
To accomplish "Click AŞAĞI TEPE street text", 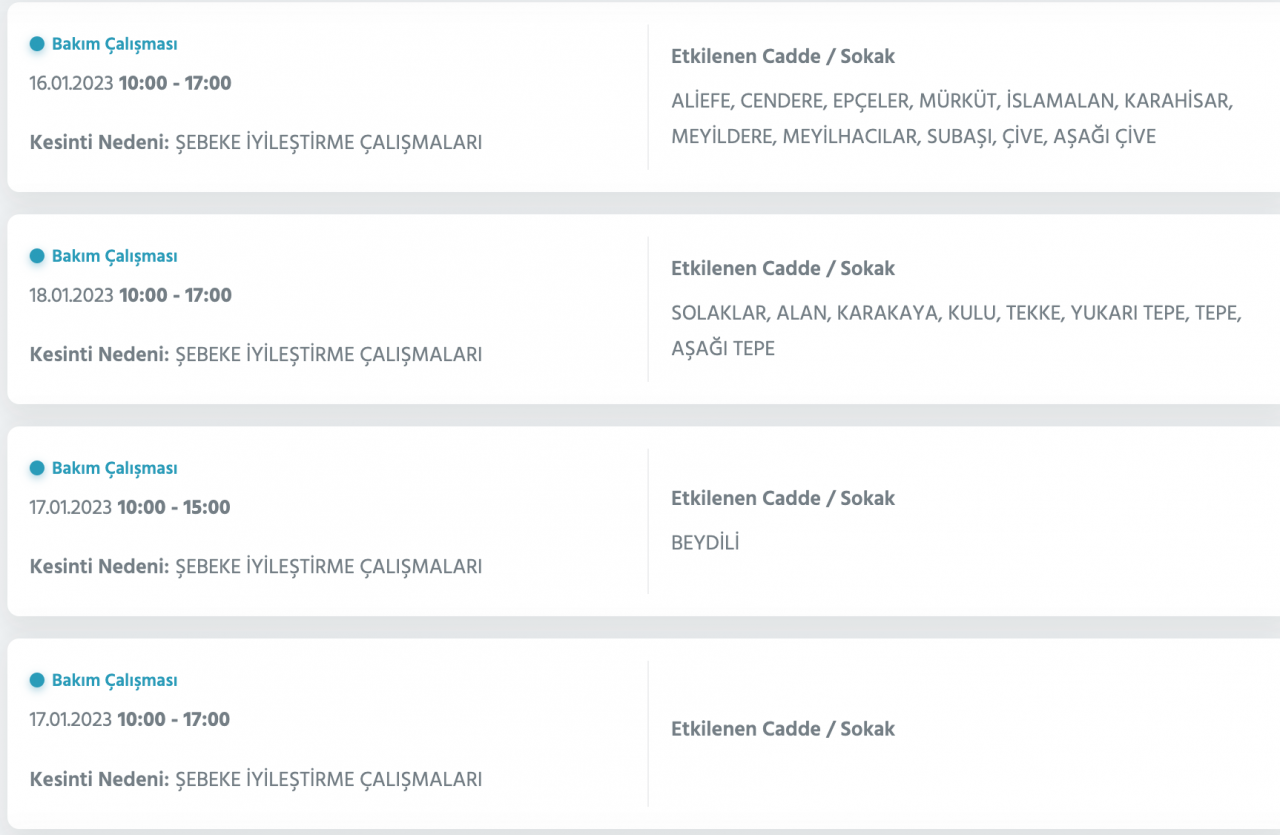I will coord(723,349).
